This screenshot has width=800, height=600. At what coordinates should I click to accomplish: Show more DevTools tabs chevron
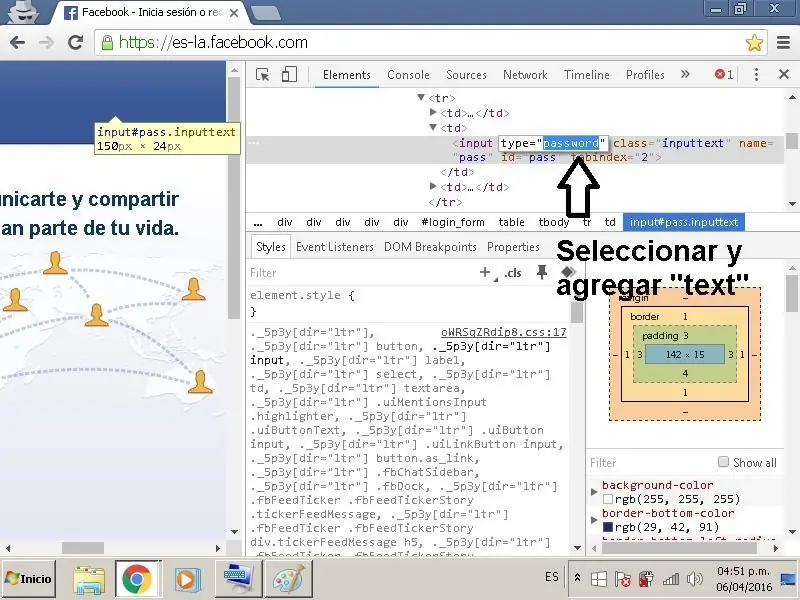click(685, 74)
